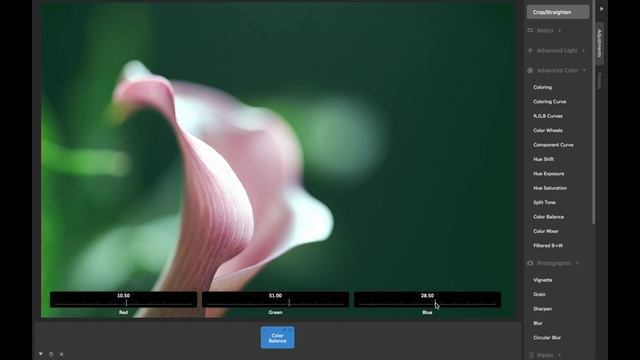
Task: Click the Masks section icon
Action: pos(531,355)
